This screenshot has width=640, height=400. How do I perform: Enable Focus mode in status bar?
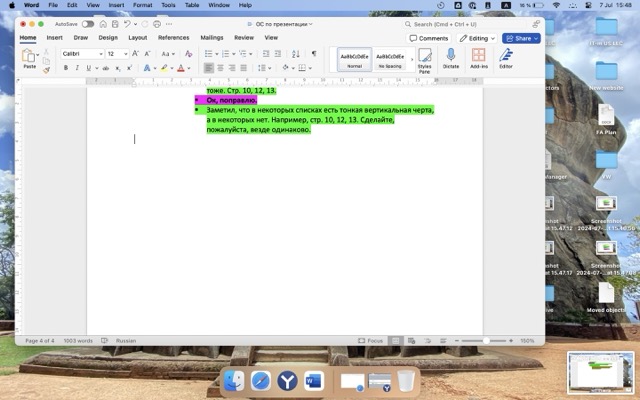tap(373, 340)
